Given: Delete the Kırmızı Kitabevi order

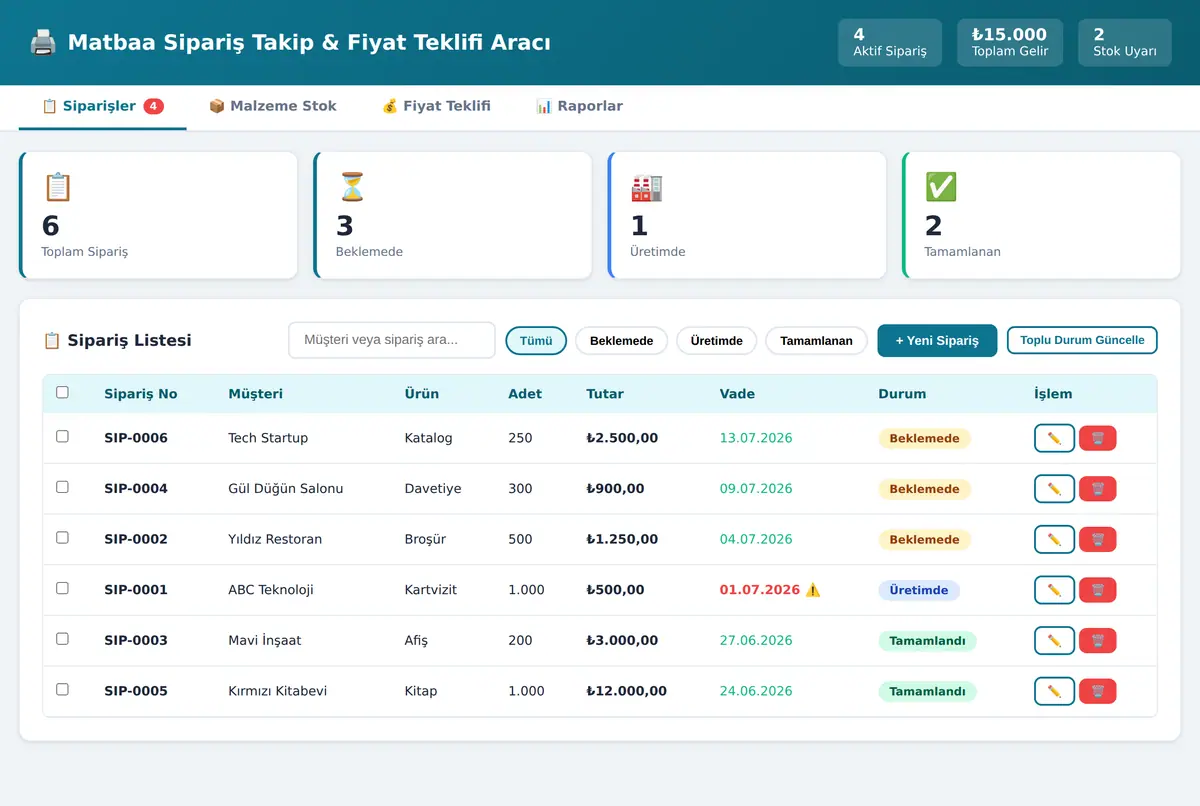Looking at the screenshot, I should click(1098, 691).
